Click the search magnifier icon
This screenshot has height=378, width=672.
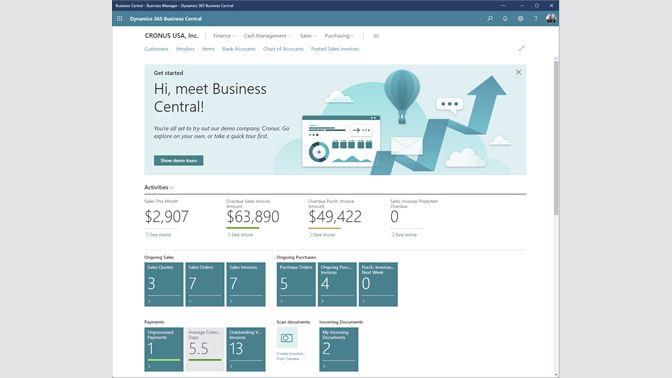click(490, 19)
